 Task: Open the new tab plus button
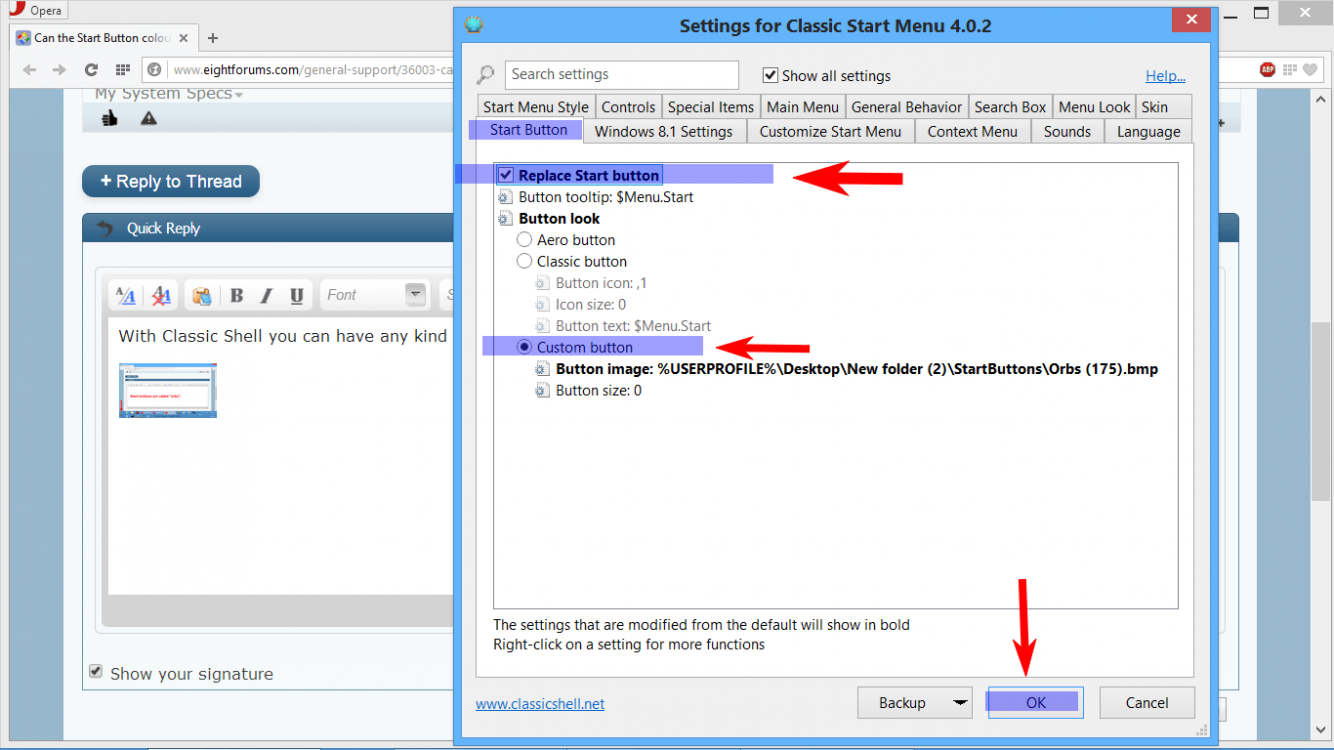pyautogui.click(x=212, y=38)
